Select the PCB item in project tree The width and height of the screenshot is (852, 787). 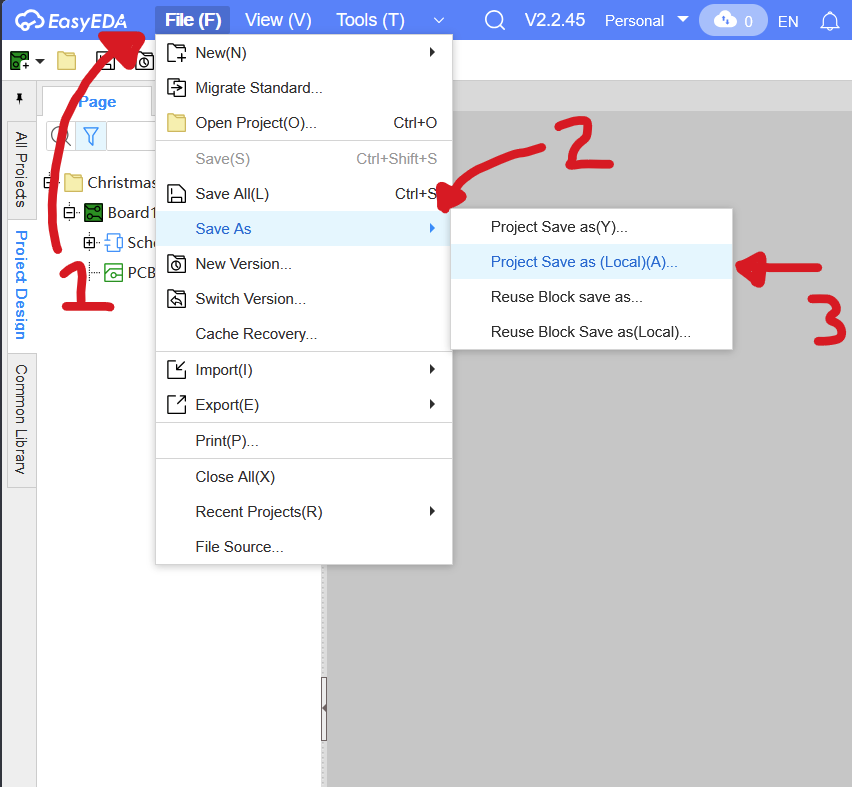(140, 272)
